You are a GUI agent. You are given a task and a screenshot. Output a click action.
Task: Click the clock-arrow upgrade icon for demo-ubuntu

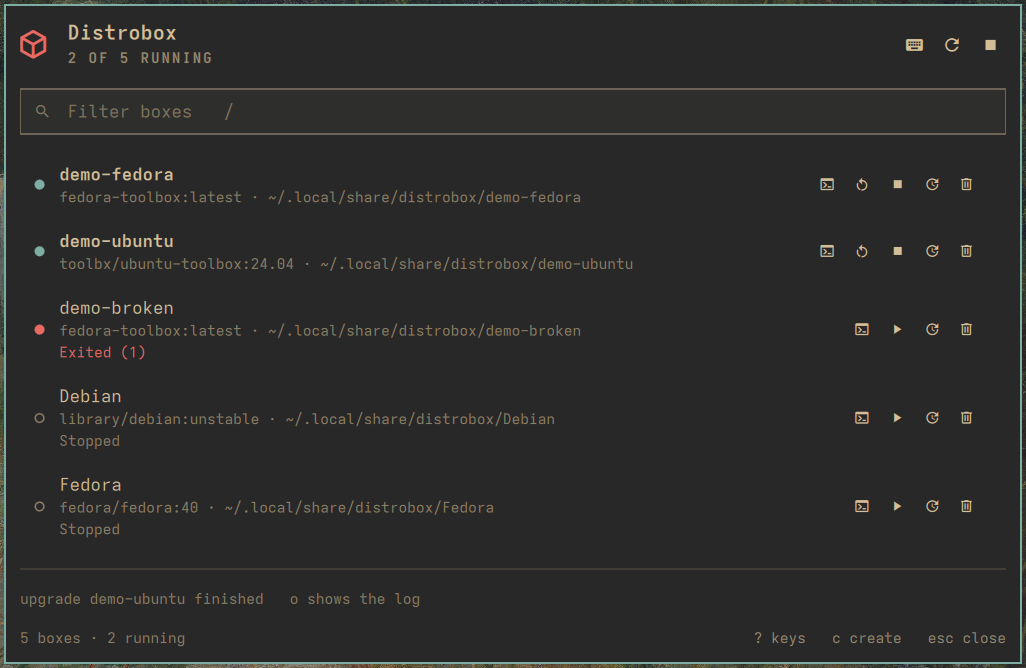[932, 251]
